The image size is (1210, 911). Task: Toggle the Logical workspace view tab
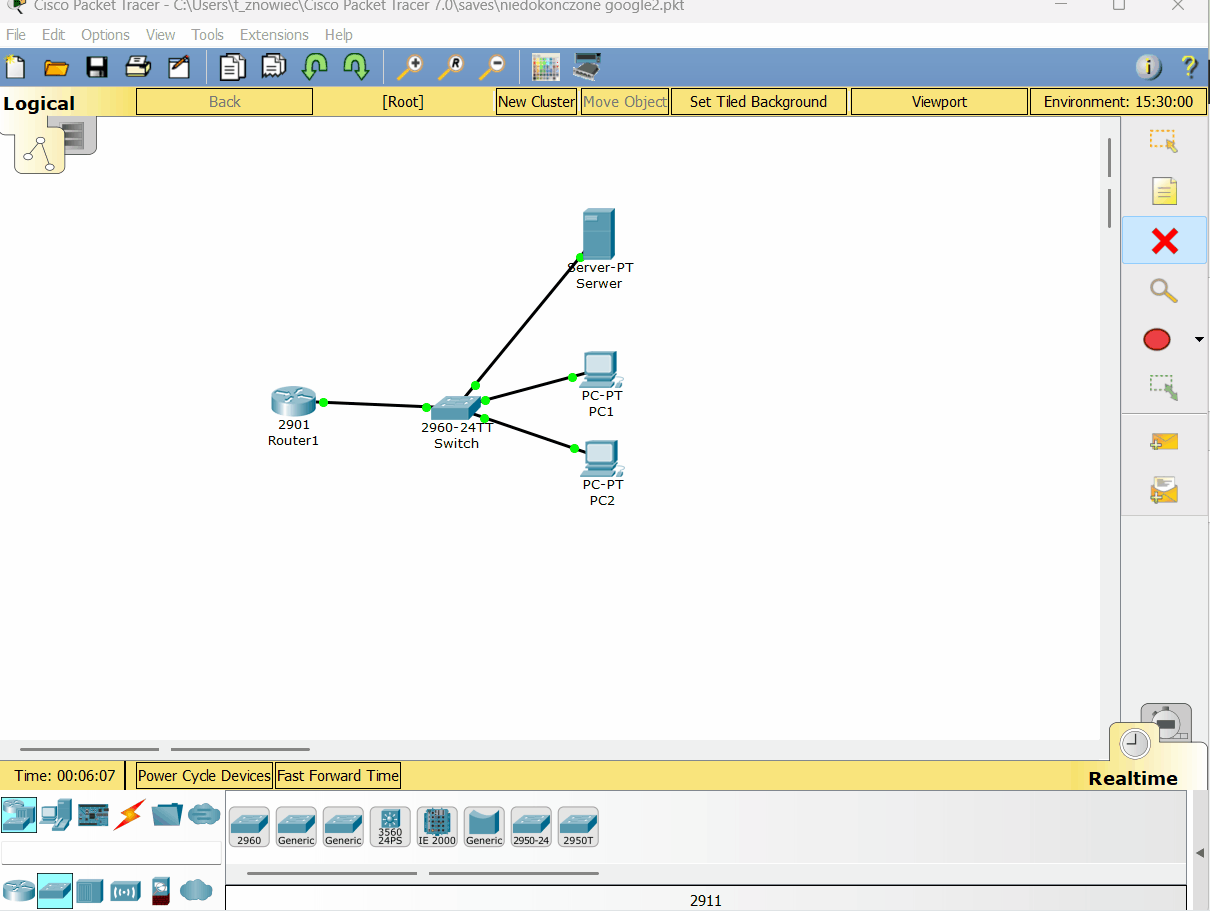tap(39, 103)
